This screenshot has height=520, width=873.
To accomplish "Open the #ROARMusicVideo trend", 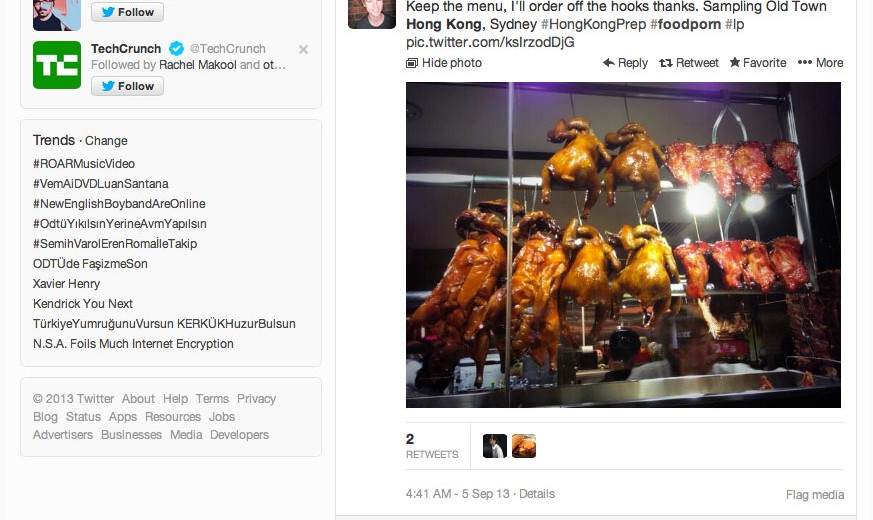I will click(84, 164).
